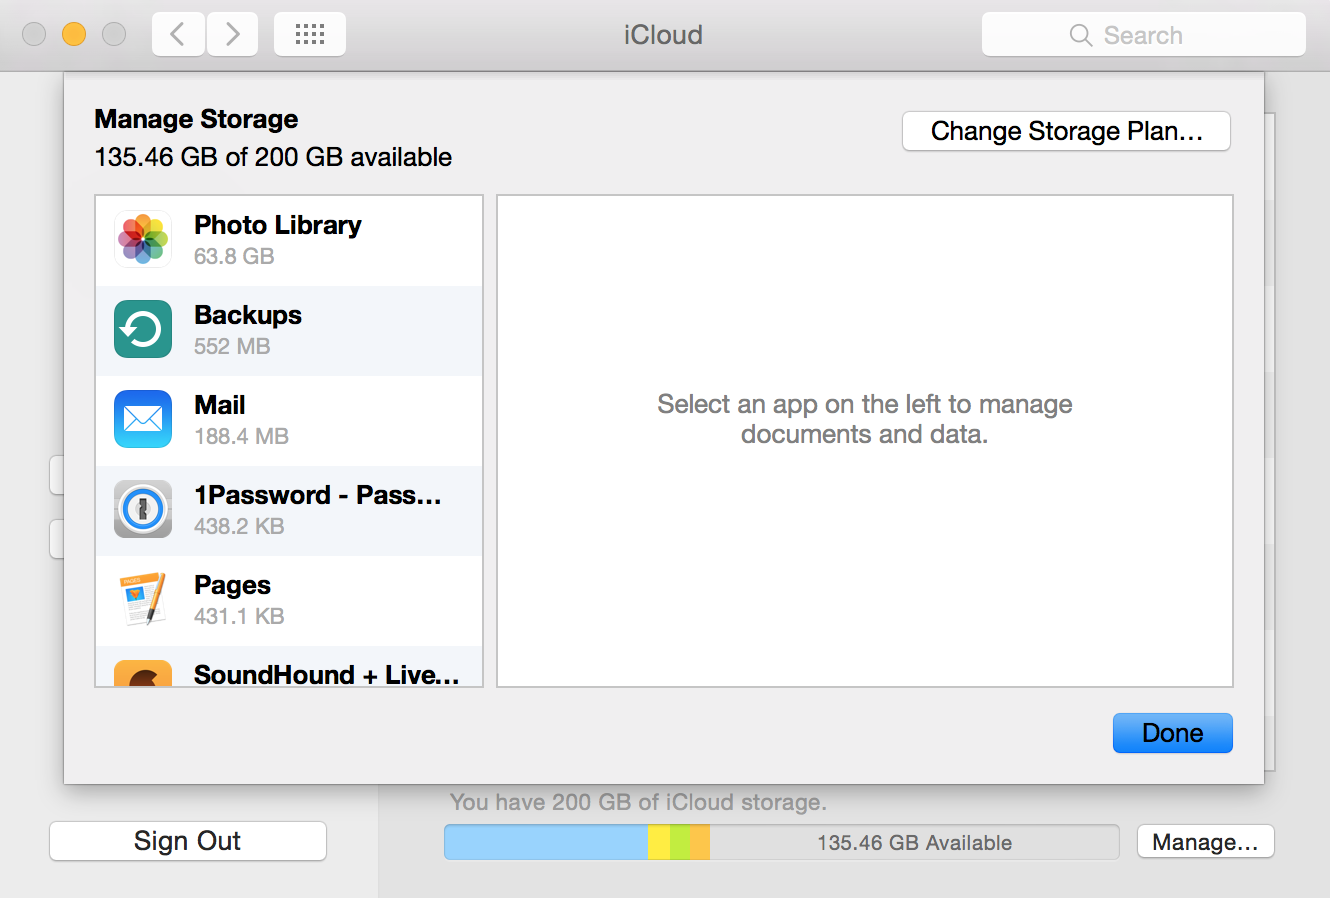Viewport: 1330px width, 898px height.
Task: Click the 1Password keyhole icon
Action: pyautogui.click(x=143, y=509)
